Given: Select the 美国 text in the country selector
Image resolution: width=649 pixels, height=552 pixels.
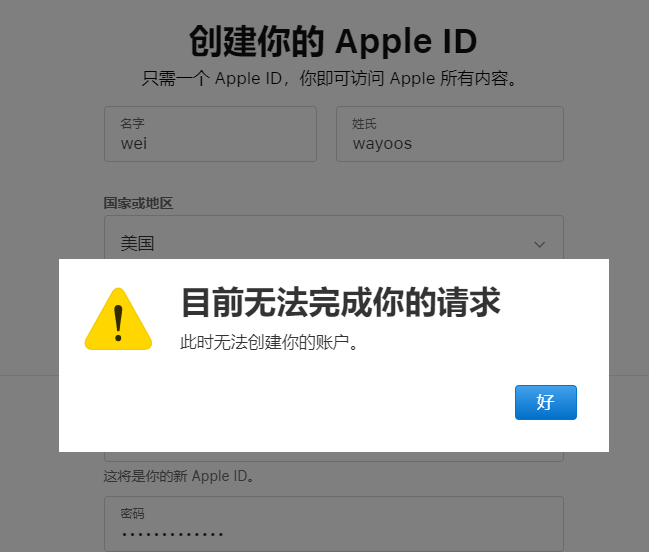Looking at the screenshot, I should tap(137, 243).
